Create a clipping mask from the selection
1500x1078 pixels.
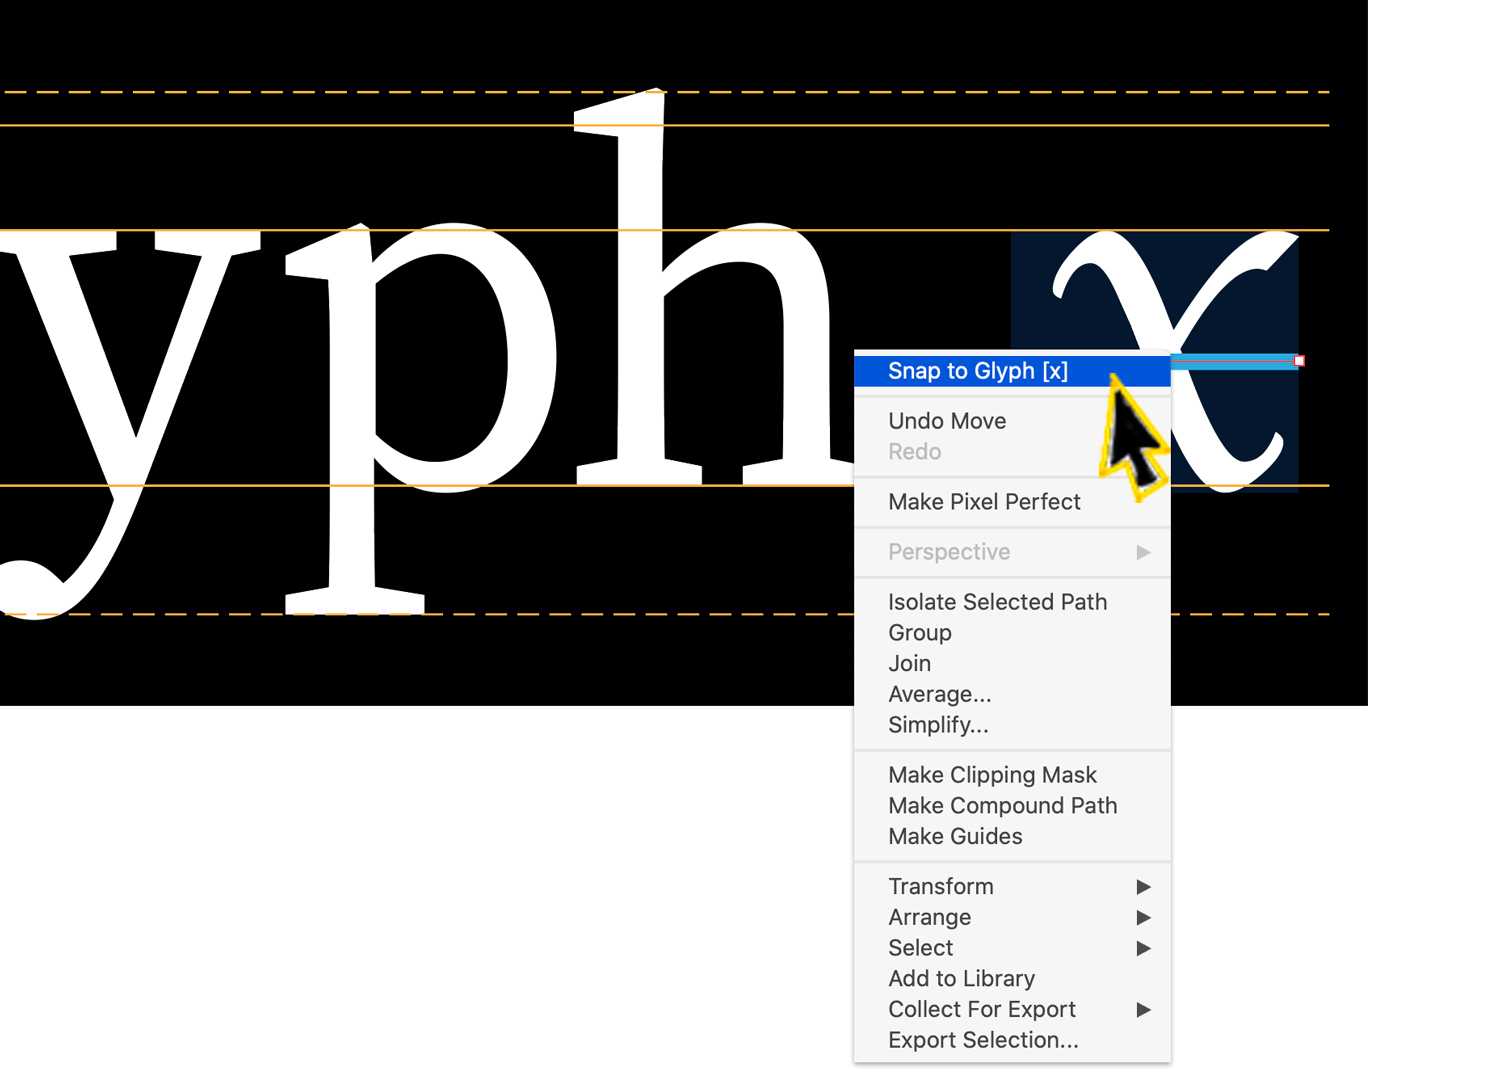[992, 775]
